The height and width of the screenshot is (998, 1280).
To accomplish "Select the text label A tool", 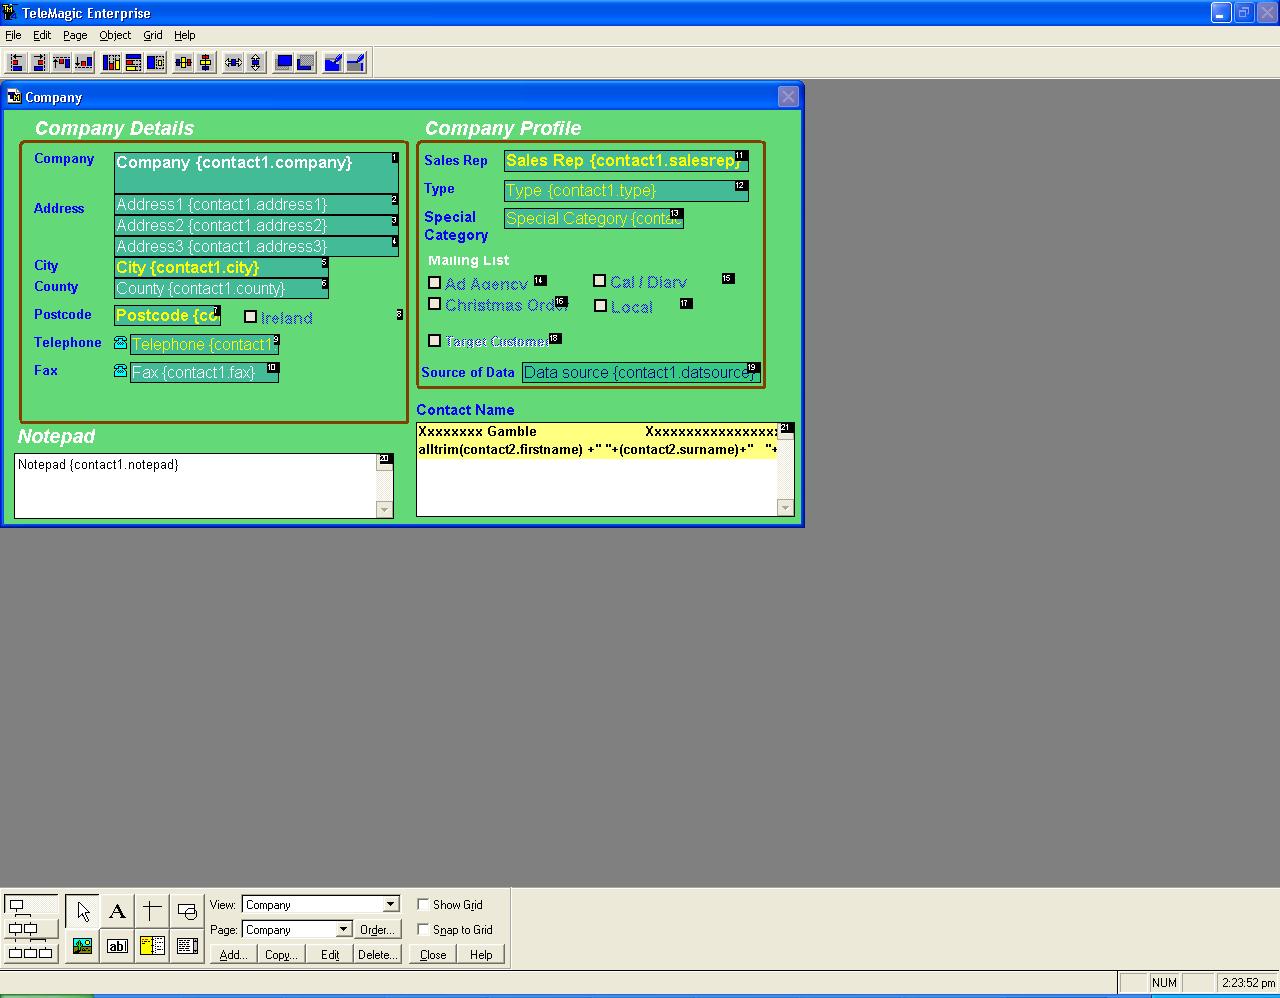I will (x=117, y=911).
